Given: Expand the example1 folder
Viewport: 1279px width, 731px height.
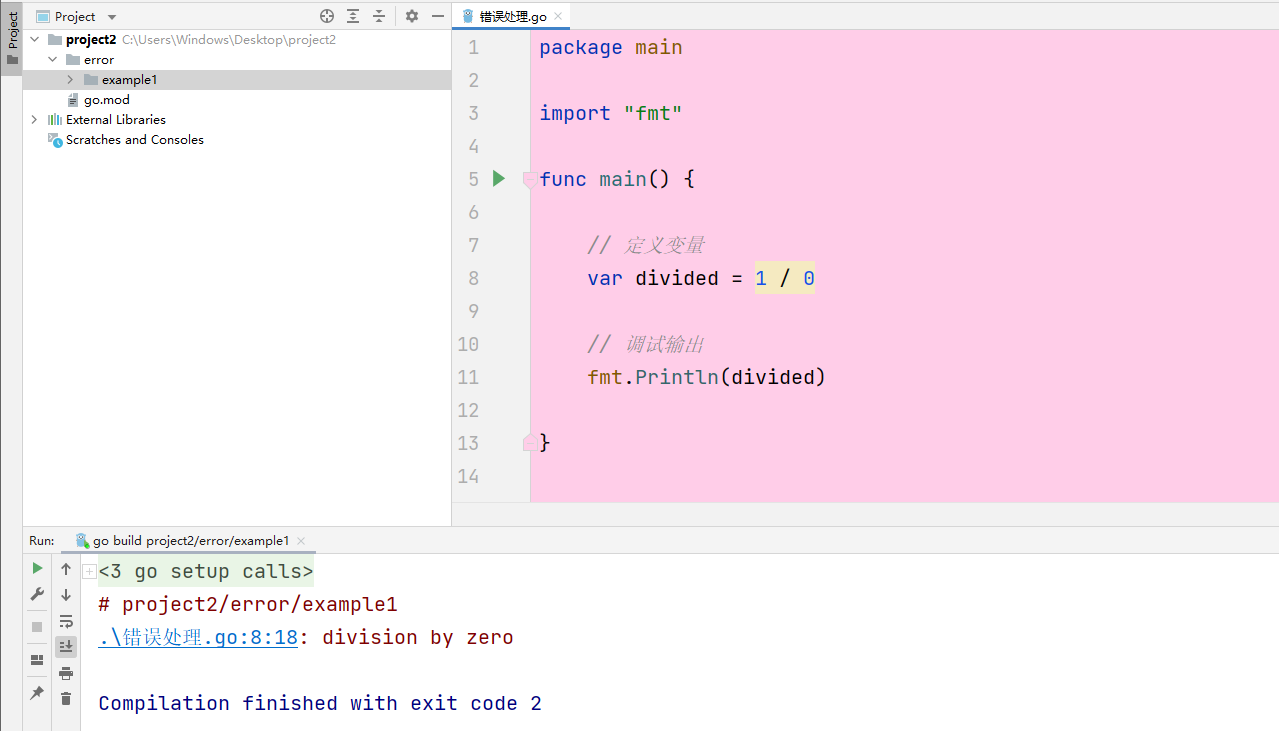Looking at the screenshot, I should coord(70,79).
